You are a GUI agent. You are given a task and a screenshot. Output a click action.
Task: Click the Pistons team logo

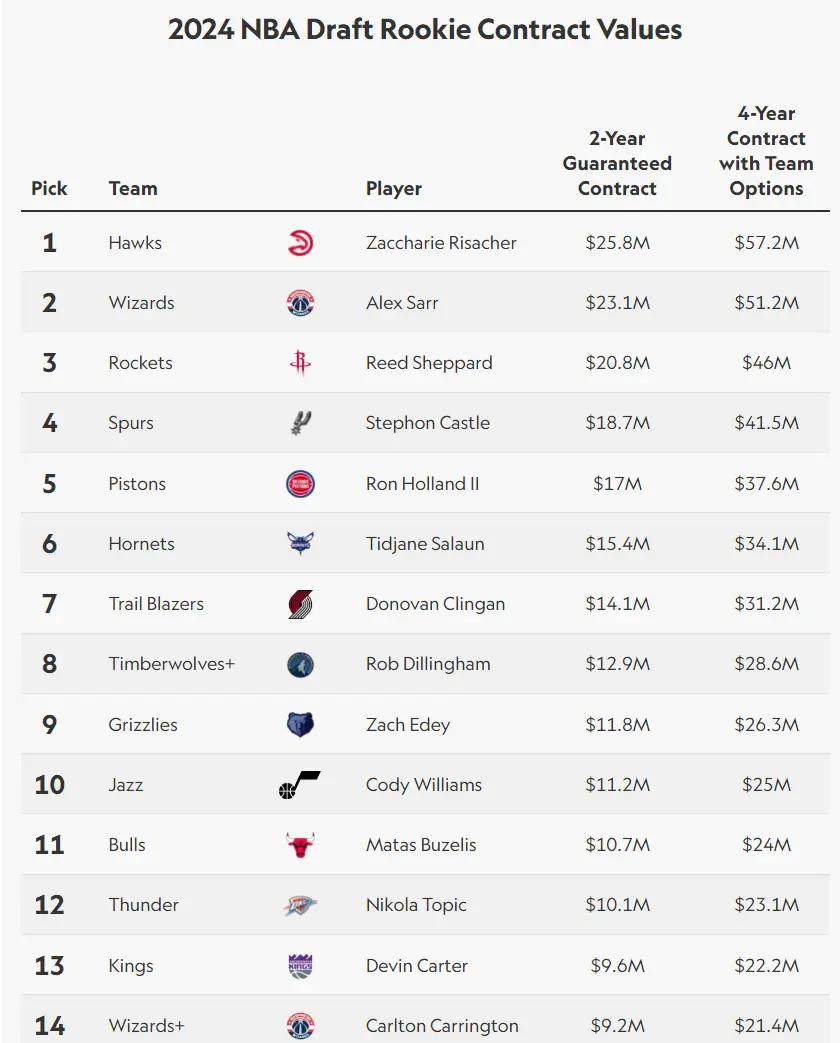click(x=300, y=484)
